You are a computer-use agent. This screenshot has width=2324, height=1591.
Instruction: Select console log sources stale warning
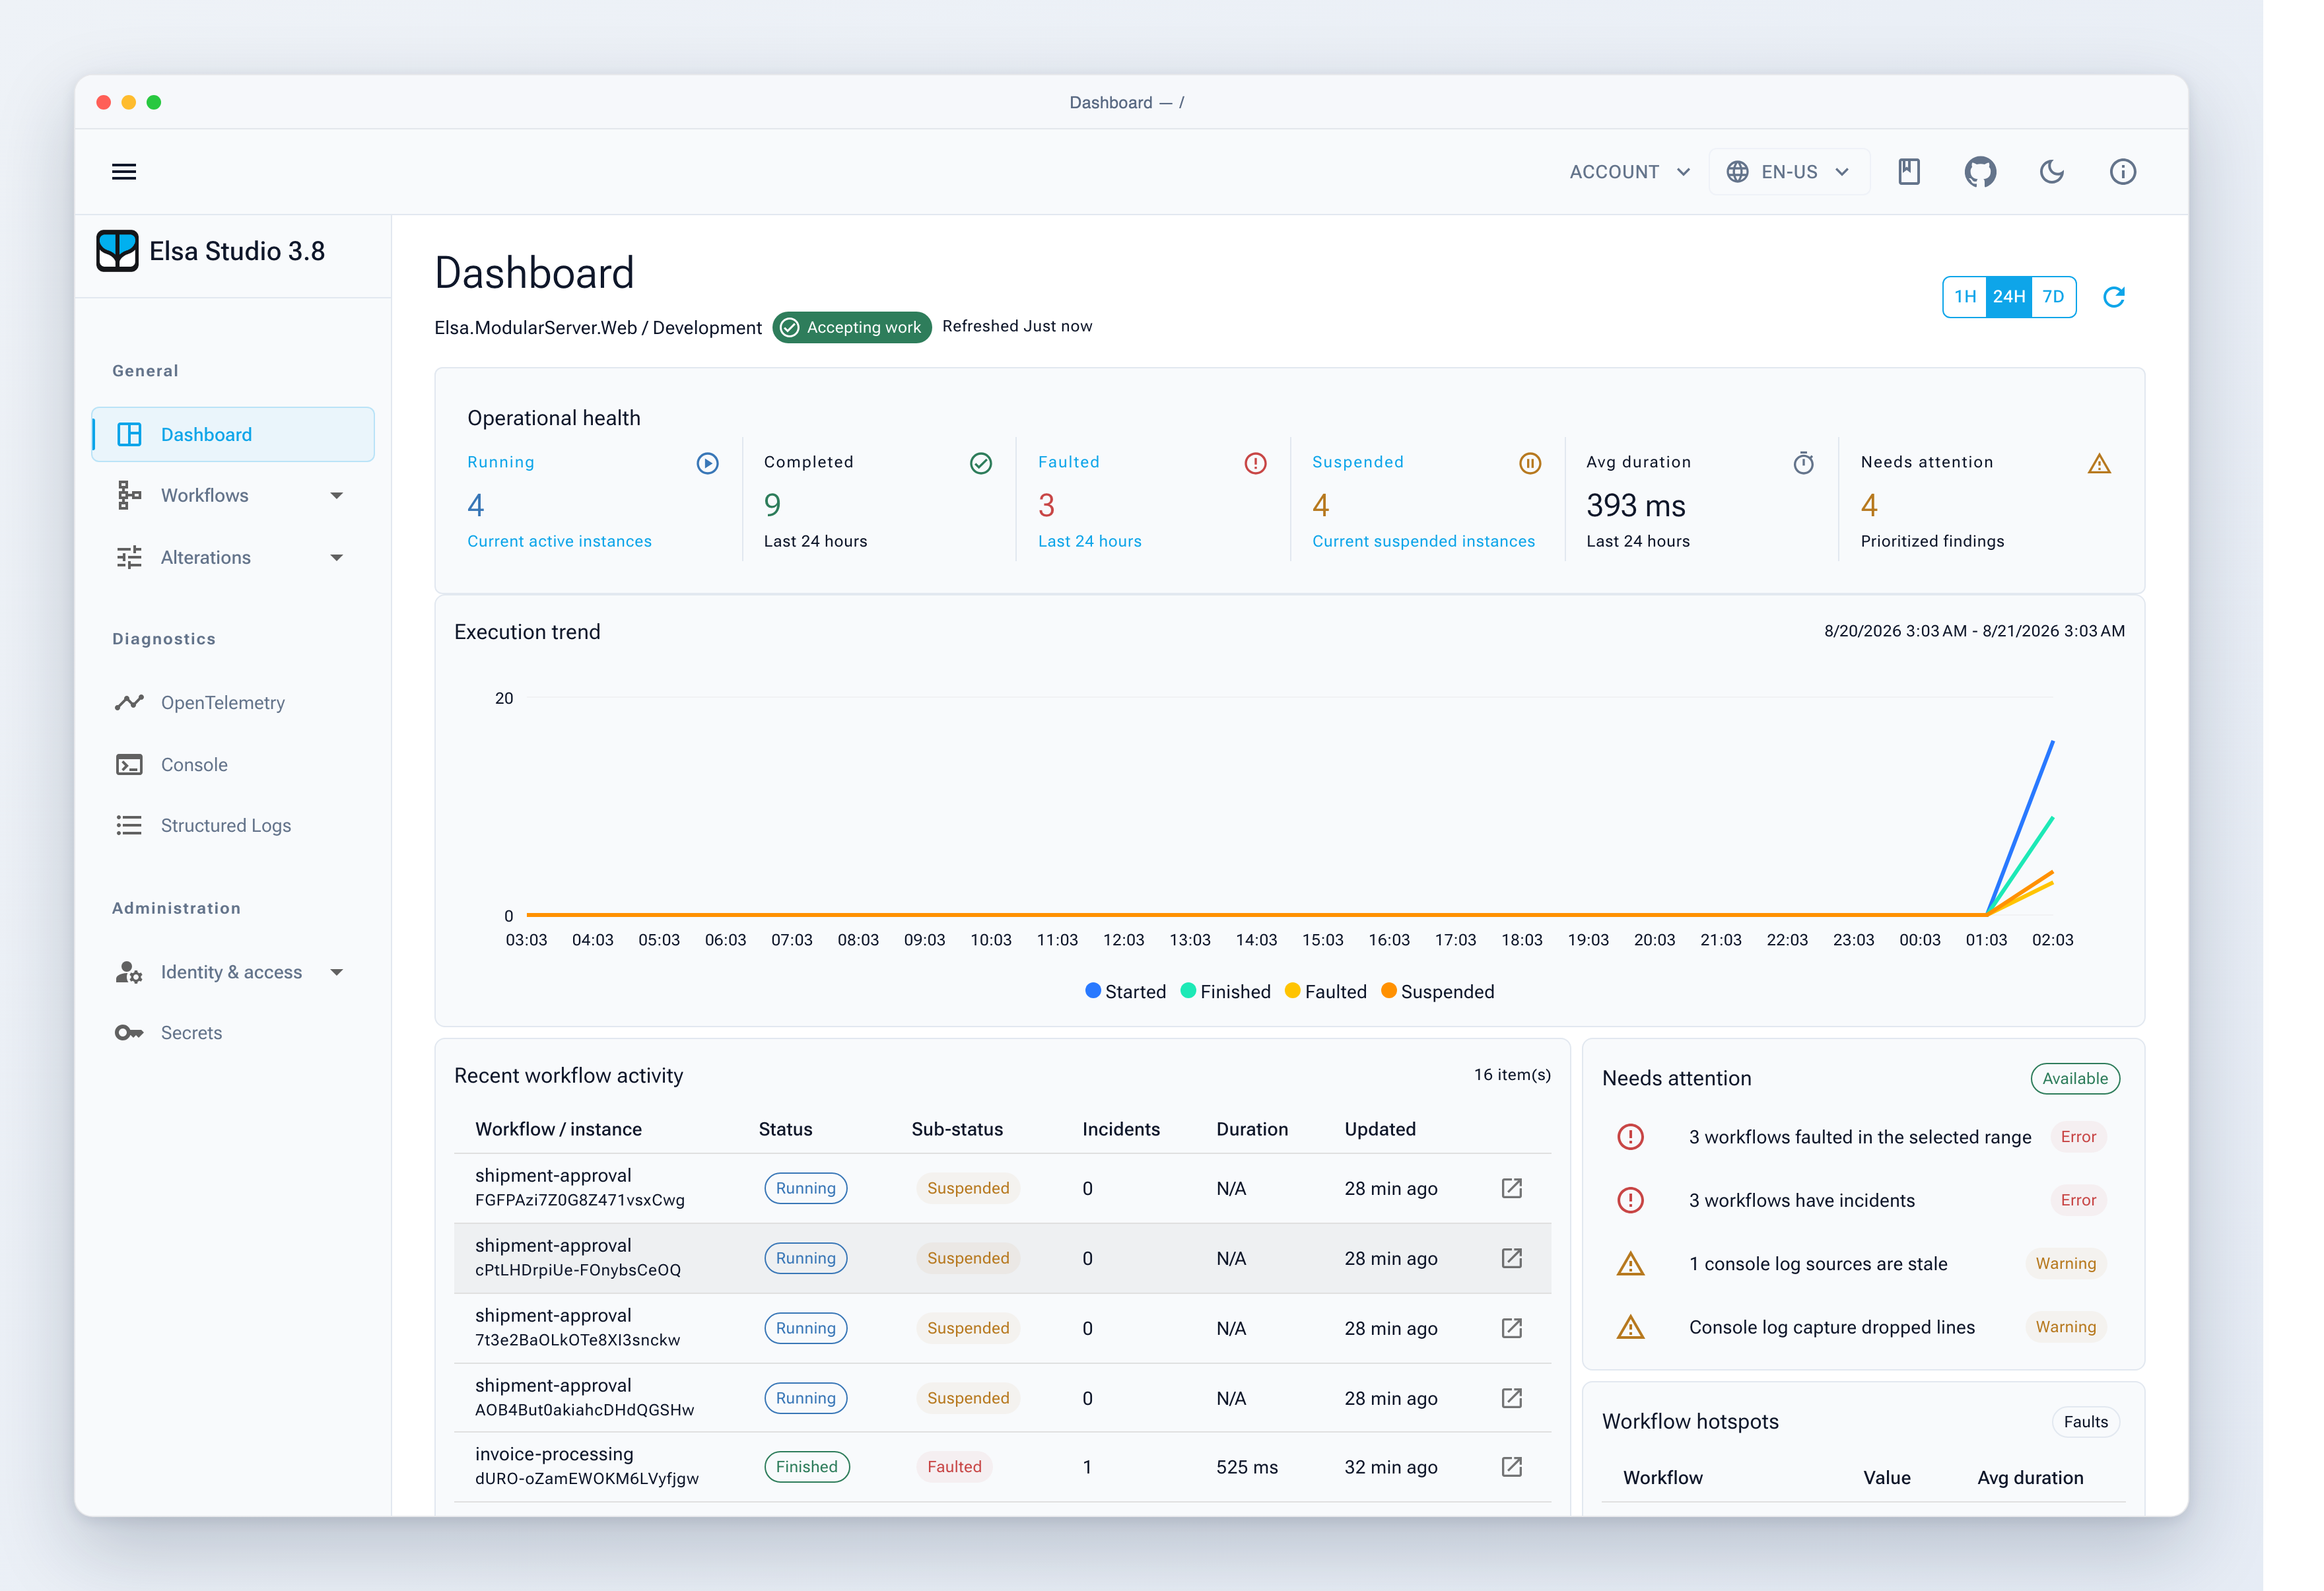pyautogui.click(x=1862, y=1263)
